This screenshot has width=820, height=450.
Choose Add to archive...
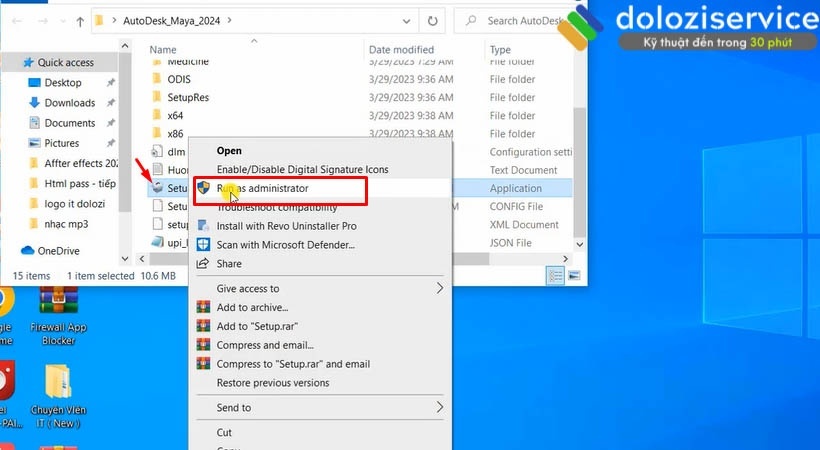click(252, 308)
